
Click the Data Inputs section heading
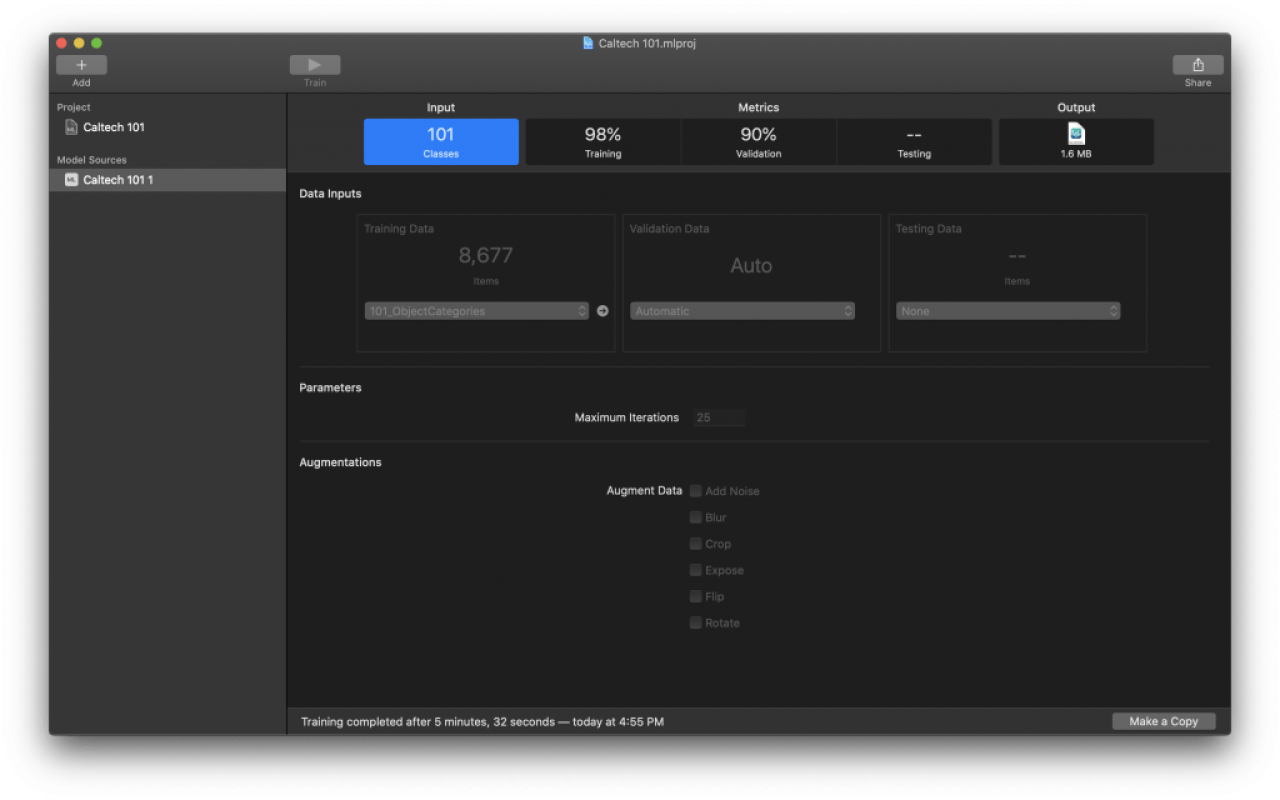click(x=330, y=194)
